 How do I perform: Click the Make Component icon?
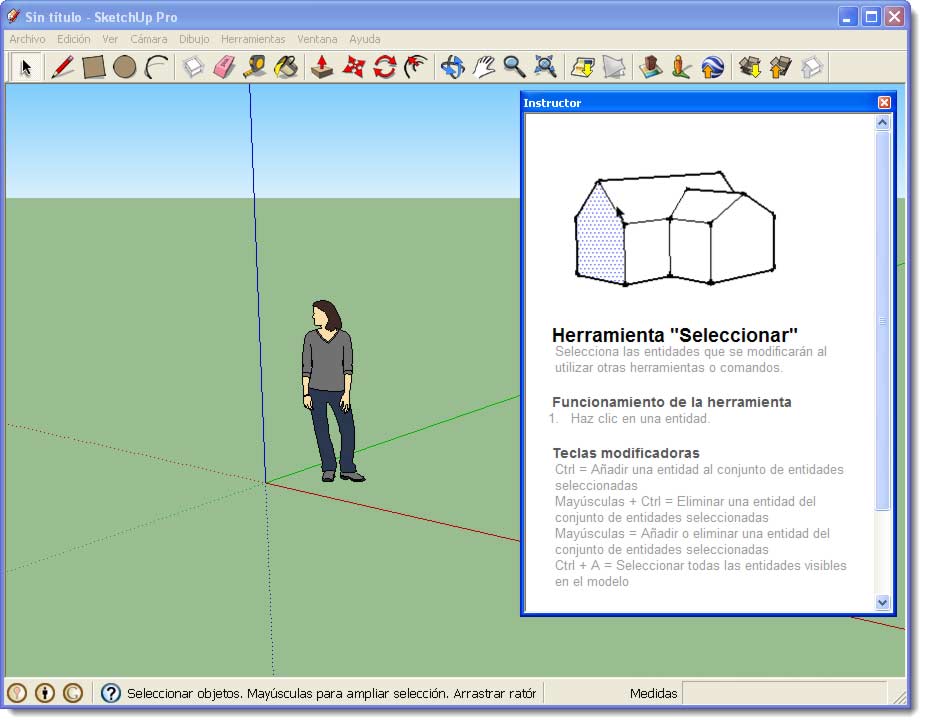tap(193, 67)
